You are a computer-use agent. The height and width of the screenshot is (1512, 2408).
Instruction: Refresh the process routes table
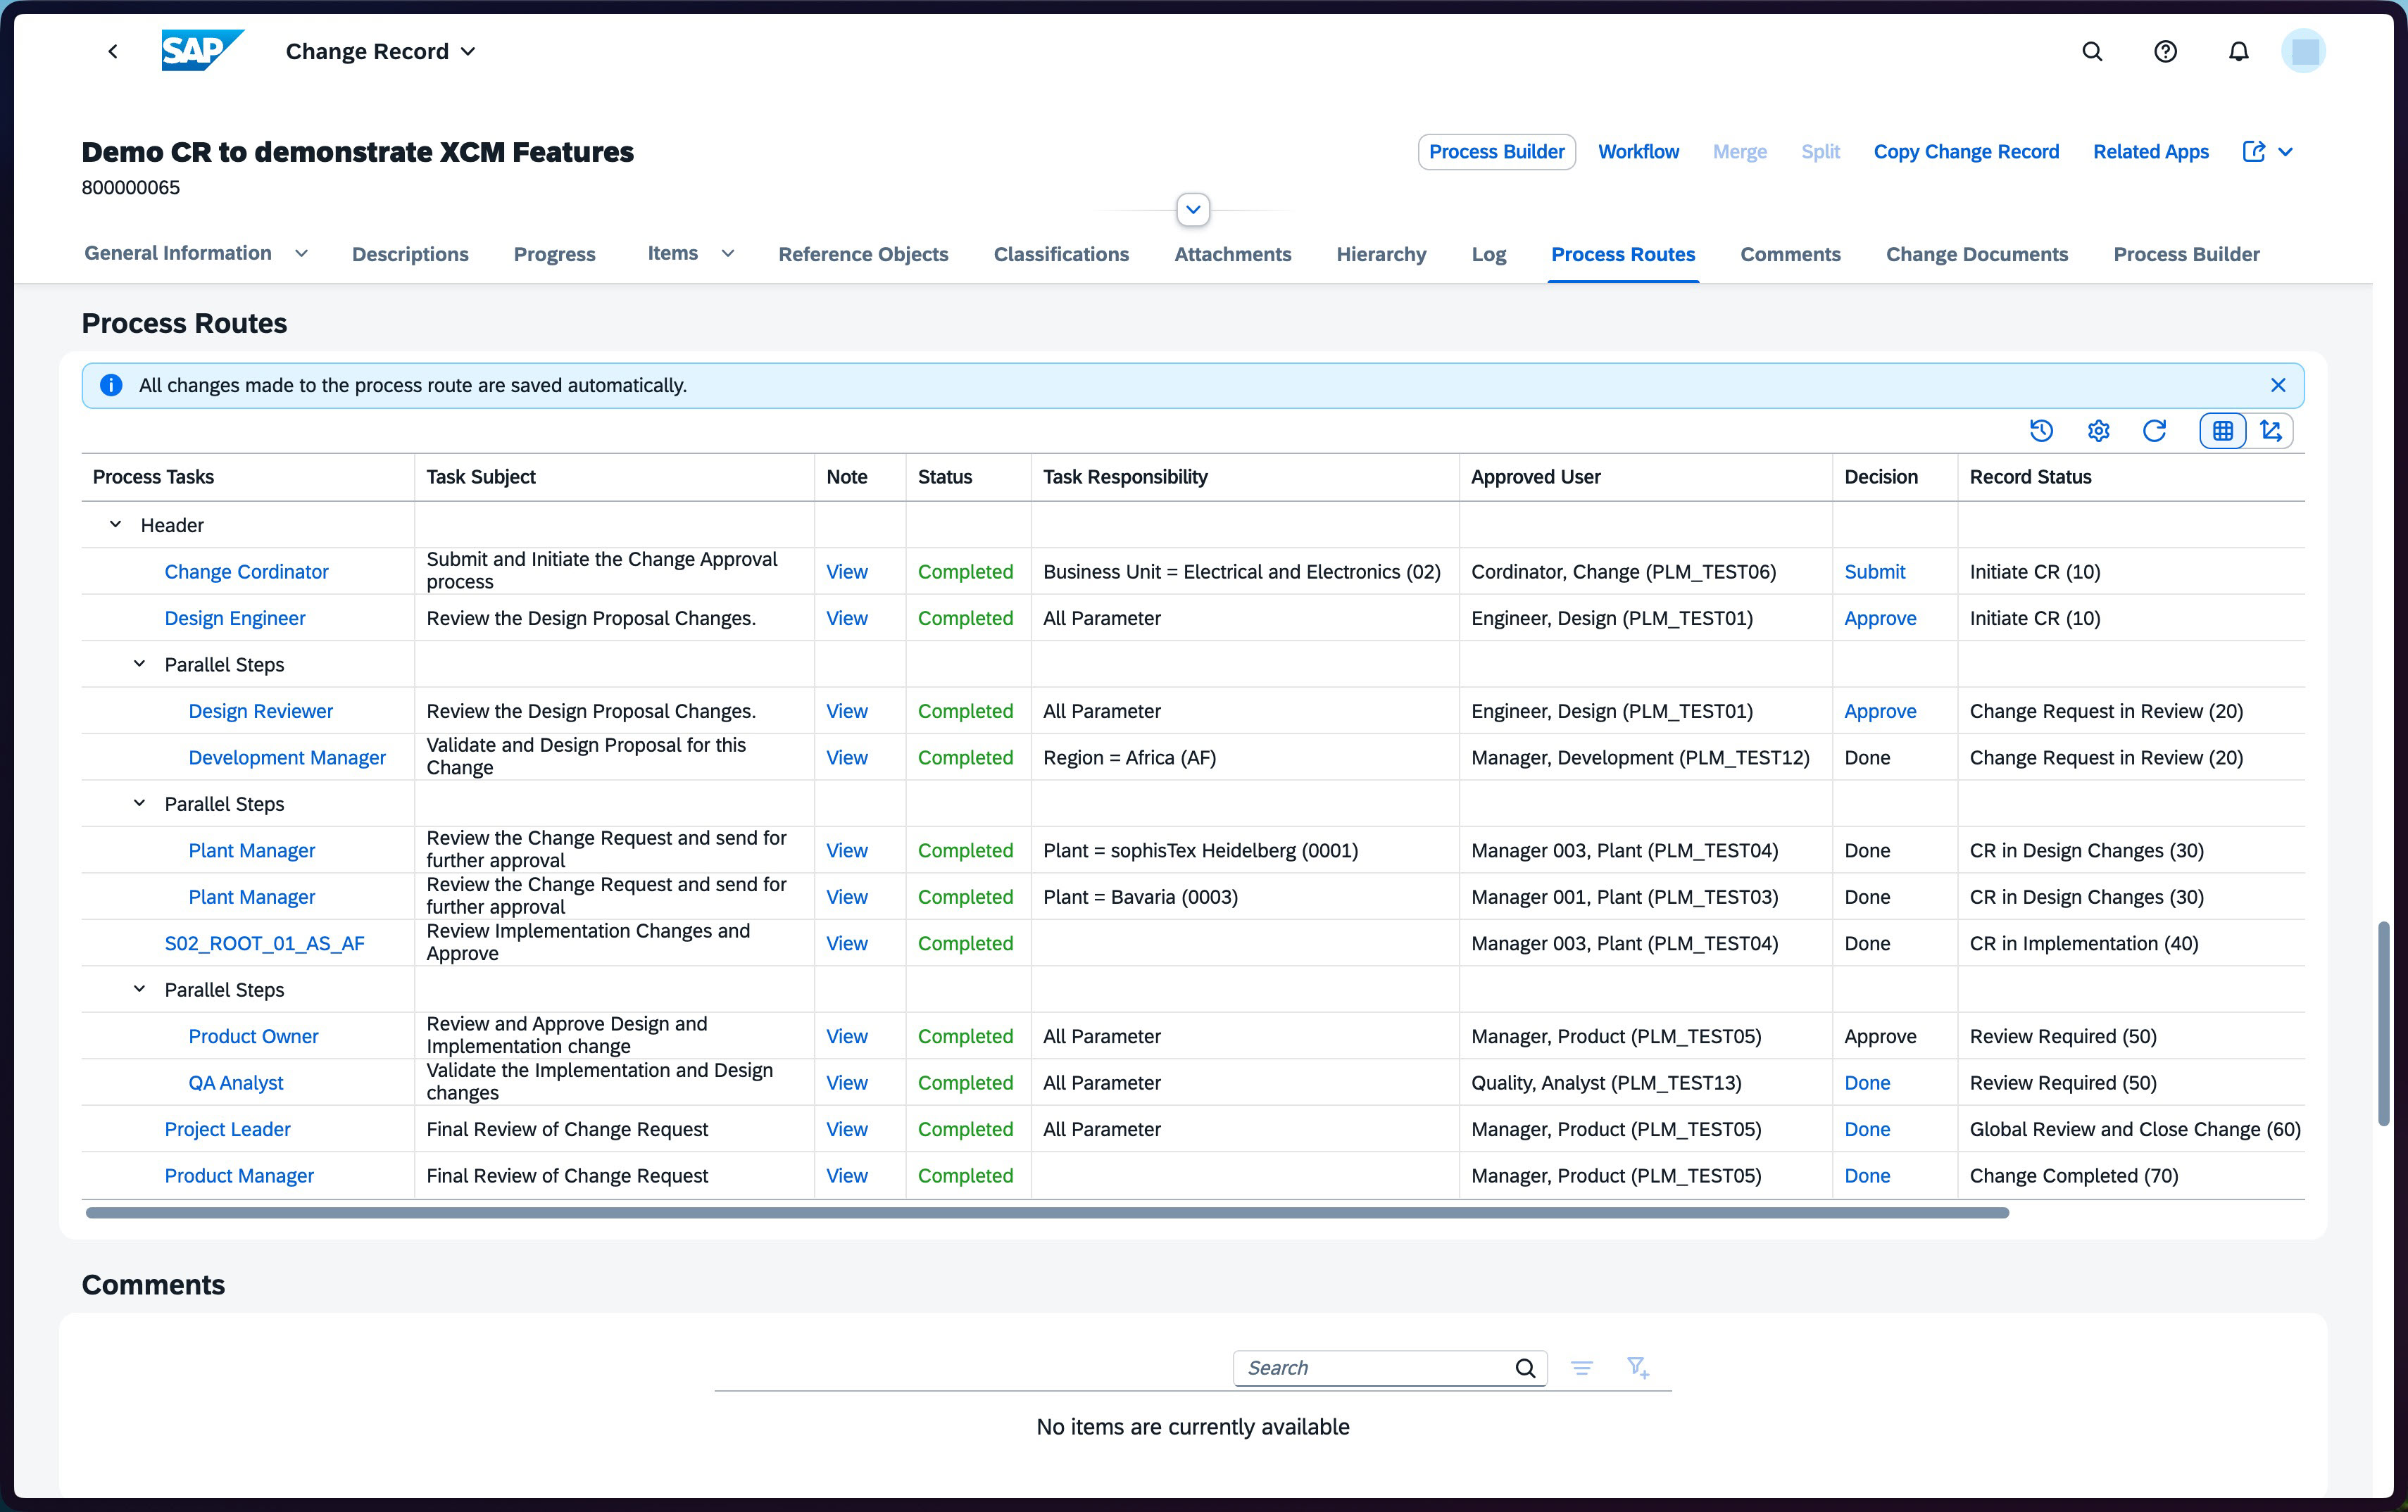coord(2155,431)
